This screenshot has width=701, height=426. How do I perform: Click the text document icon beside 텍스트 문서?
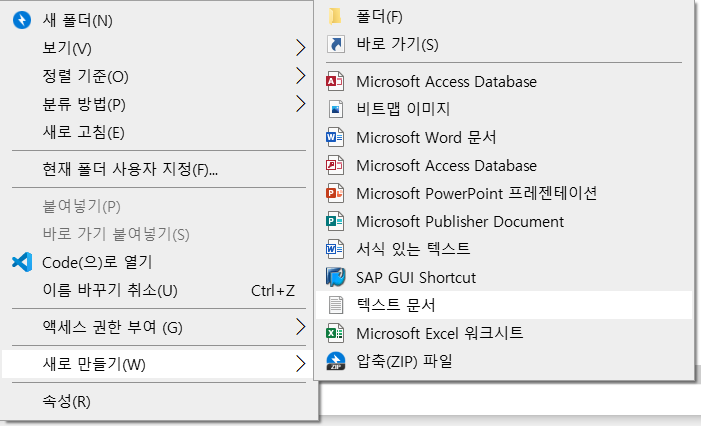tap(336, 305)
